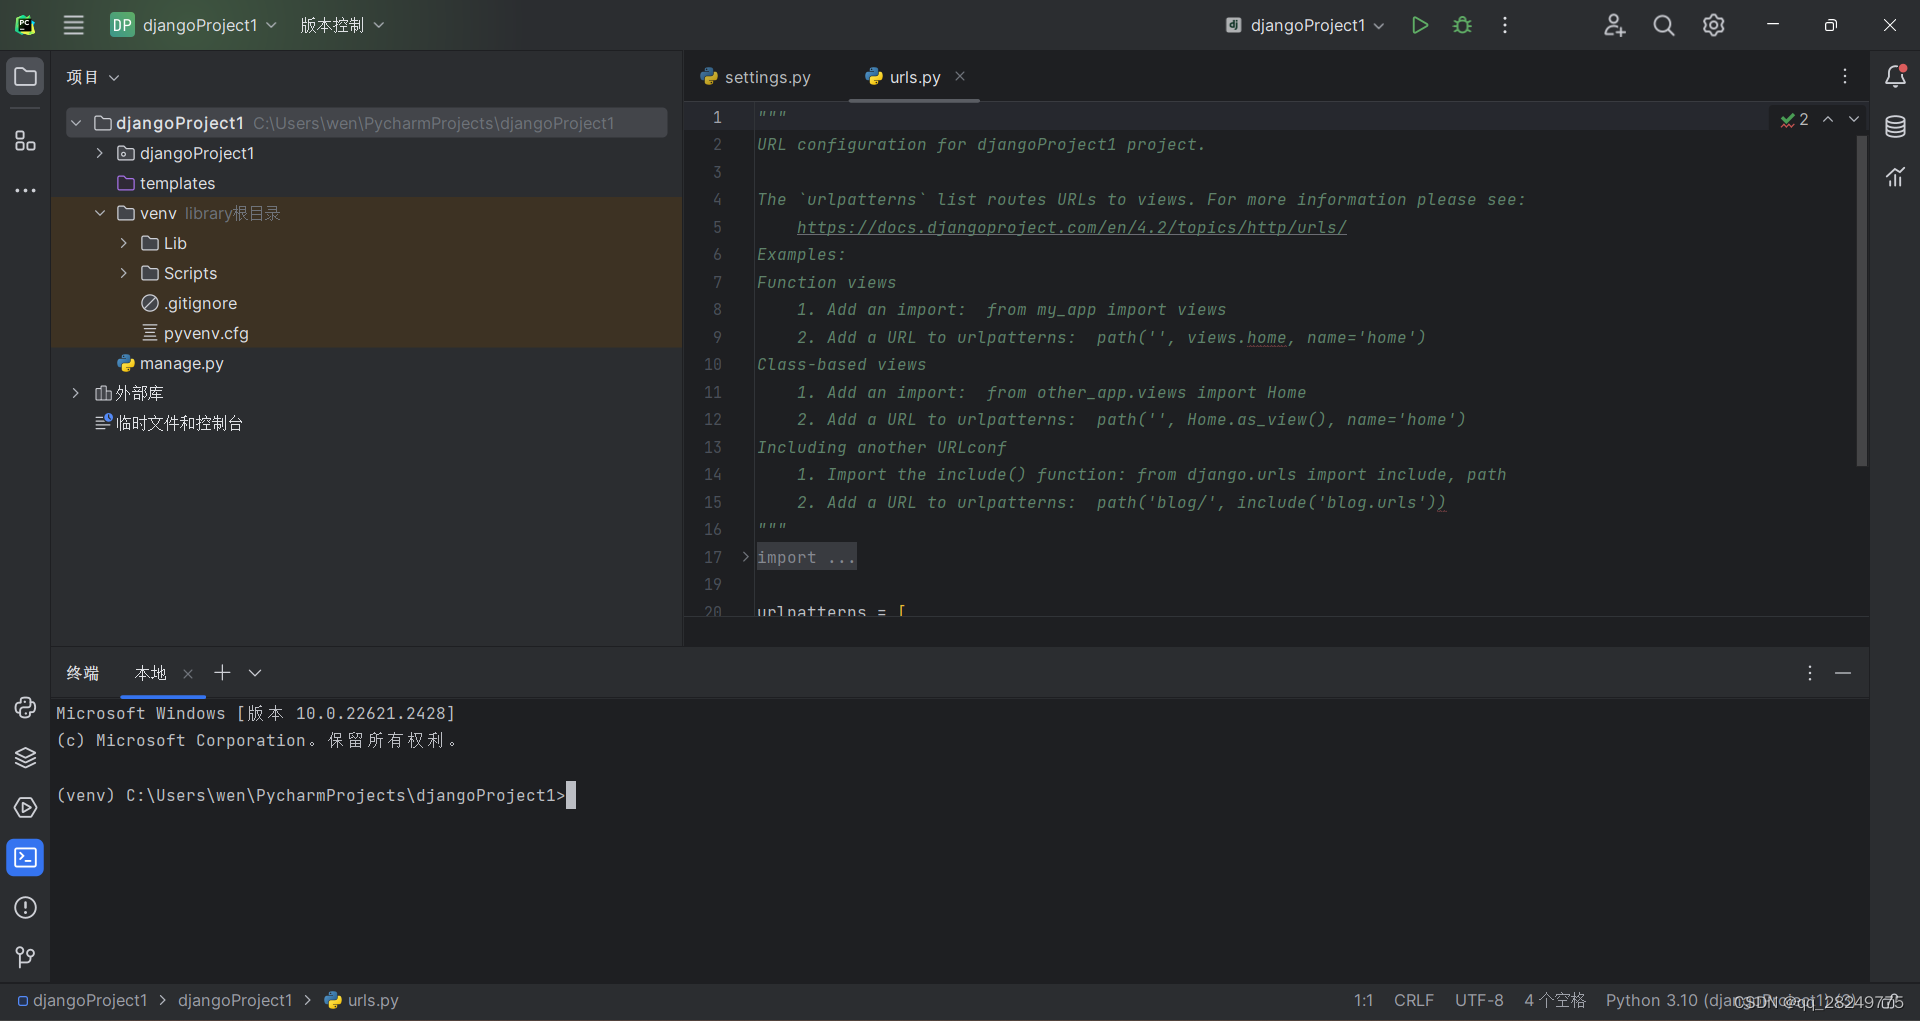1920x1021 pixels.
Task: Open the new terminal type dropdown
Action: pos(255,673)
